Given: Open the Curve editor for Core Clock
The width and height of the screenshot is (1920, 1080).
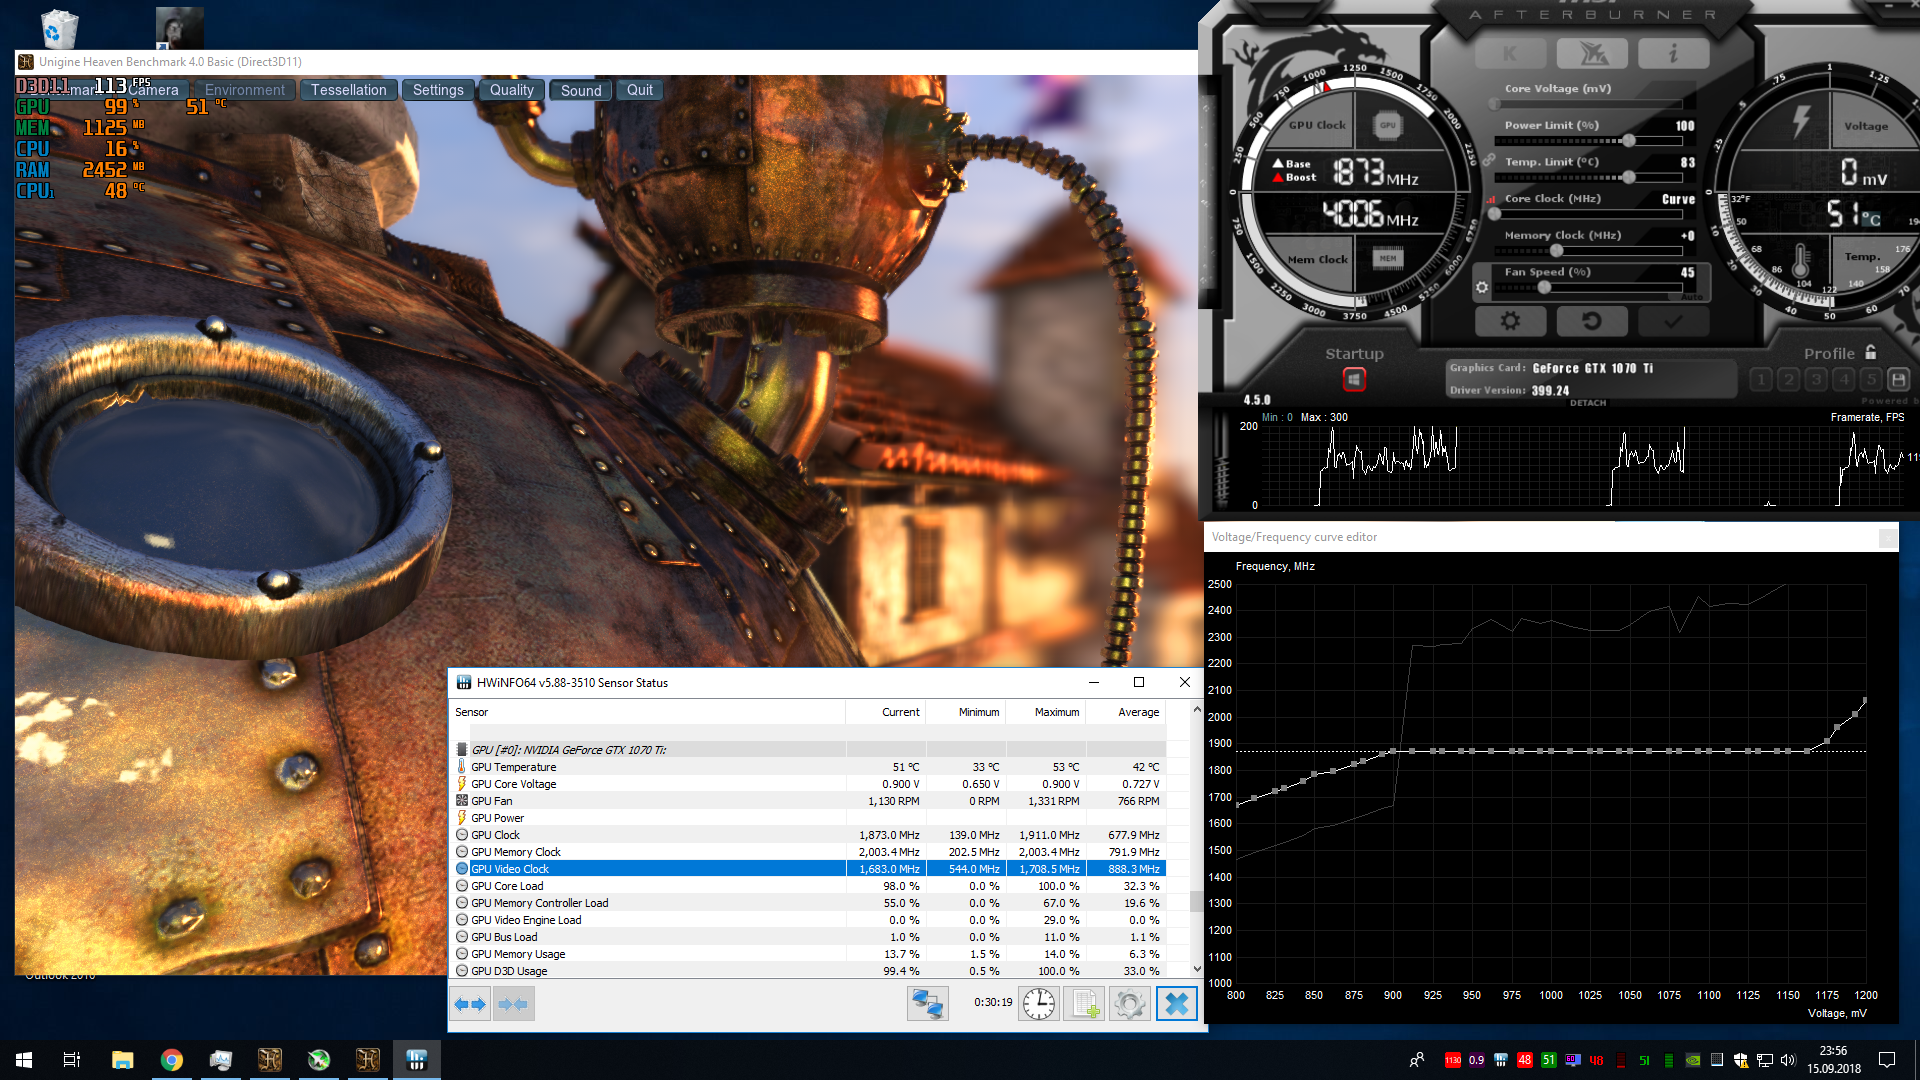Looking at the screenshot, I should [x=1678, y=199].
